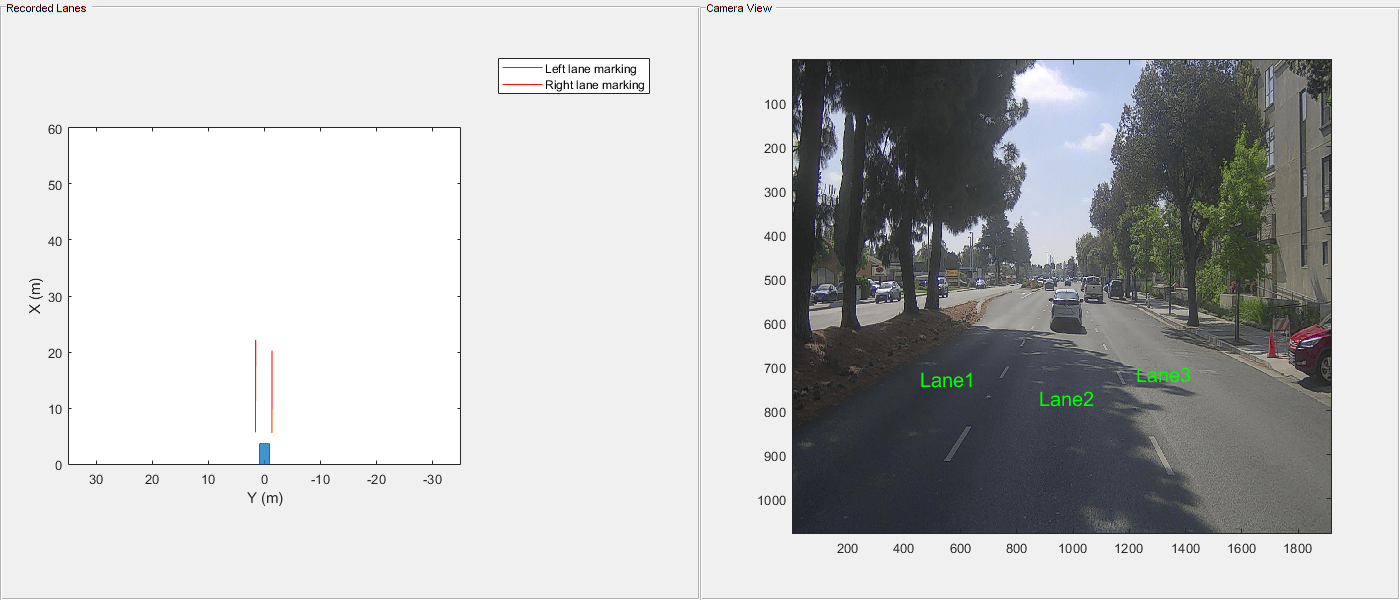Click the red parked car in the camera view
The image size is (1400, 600).
[1308, 348]
